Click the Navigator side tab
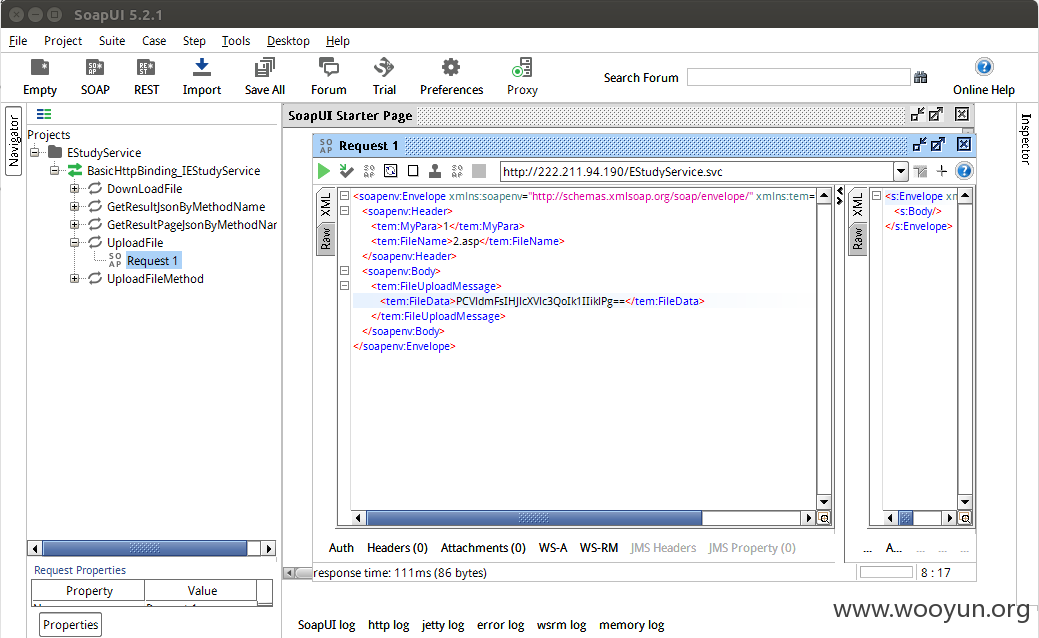1039x638 pixels. click(13, 141)
